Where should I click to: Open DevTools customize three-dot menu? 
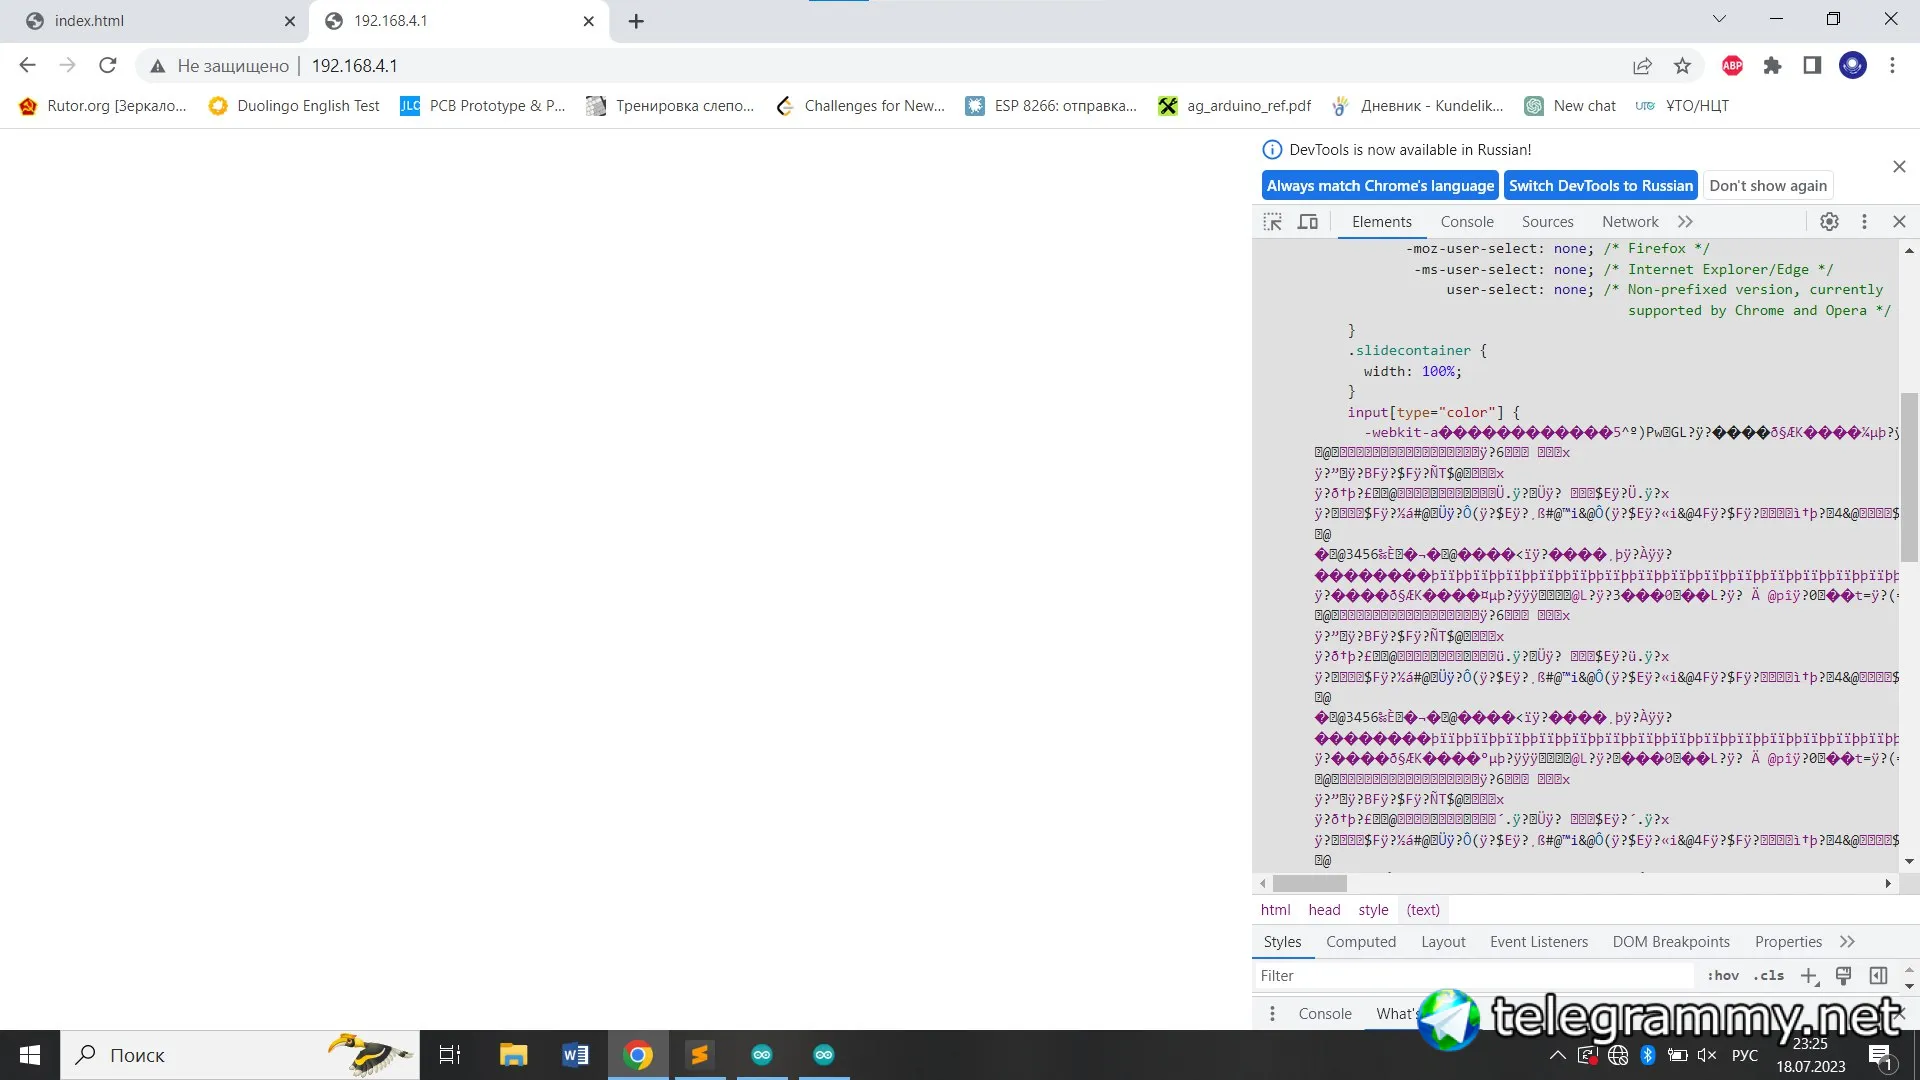[x=1864, y=222]
